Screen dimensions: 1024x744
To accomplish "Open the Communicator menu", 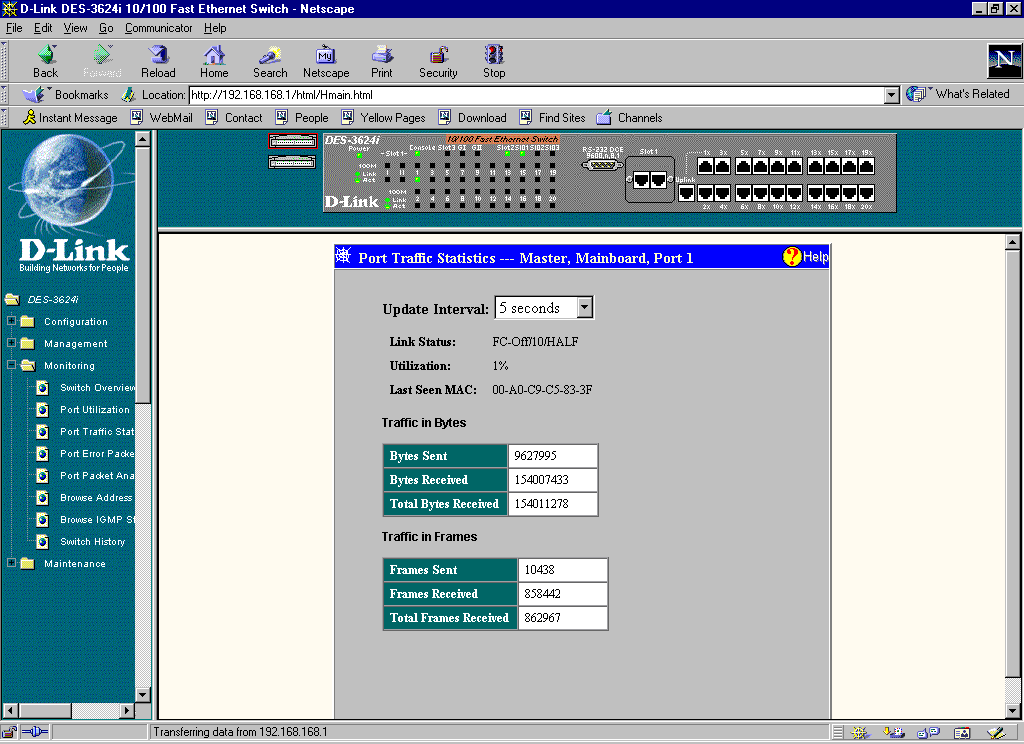I will pyautogui.click(x=158, y=28).
